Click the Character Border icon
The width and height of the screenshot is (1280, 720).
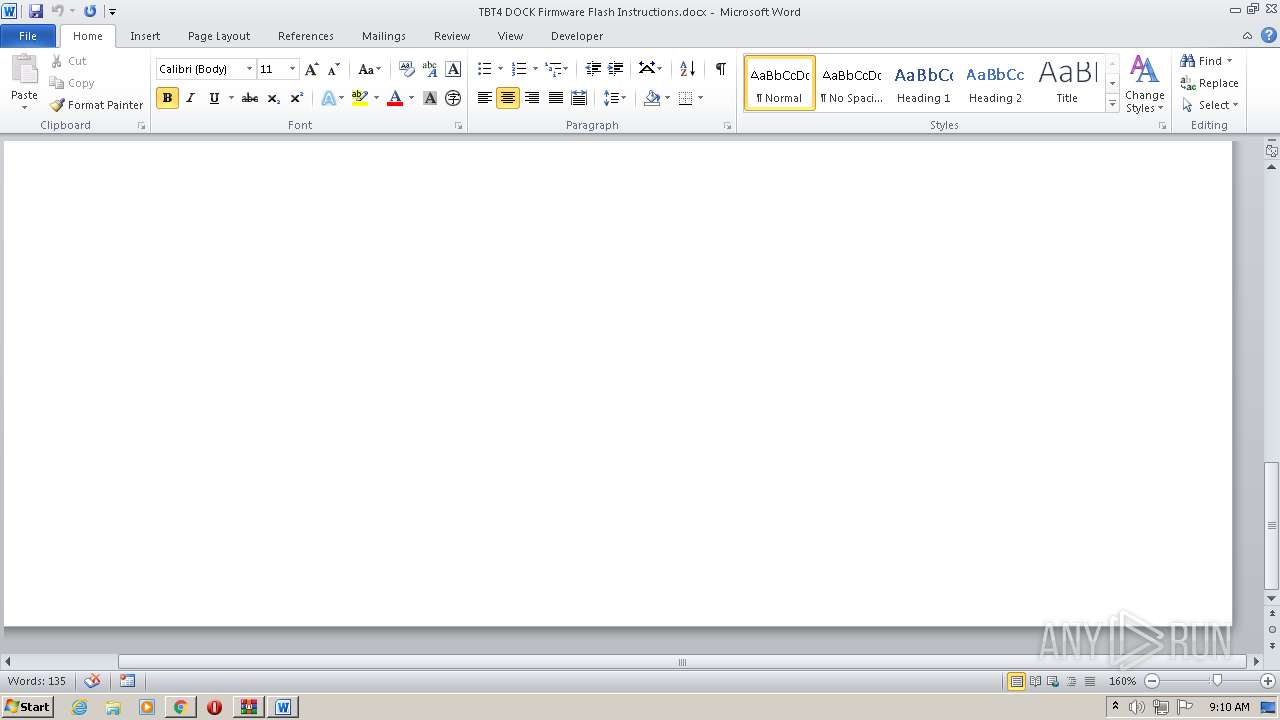click(x=453, y=69)
